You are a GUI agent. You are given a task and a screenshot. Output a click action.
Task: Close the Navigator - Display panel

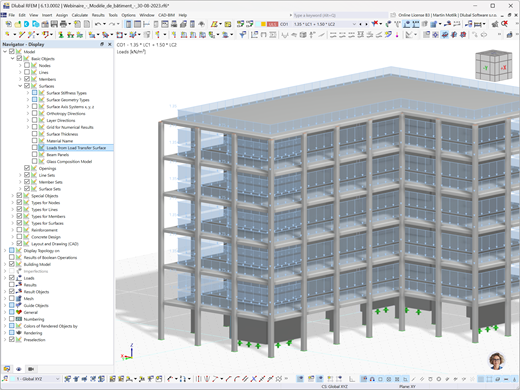click(110, 44)
